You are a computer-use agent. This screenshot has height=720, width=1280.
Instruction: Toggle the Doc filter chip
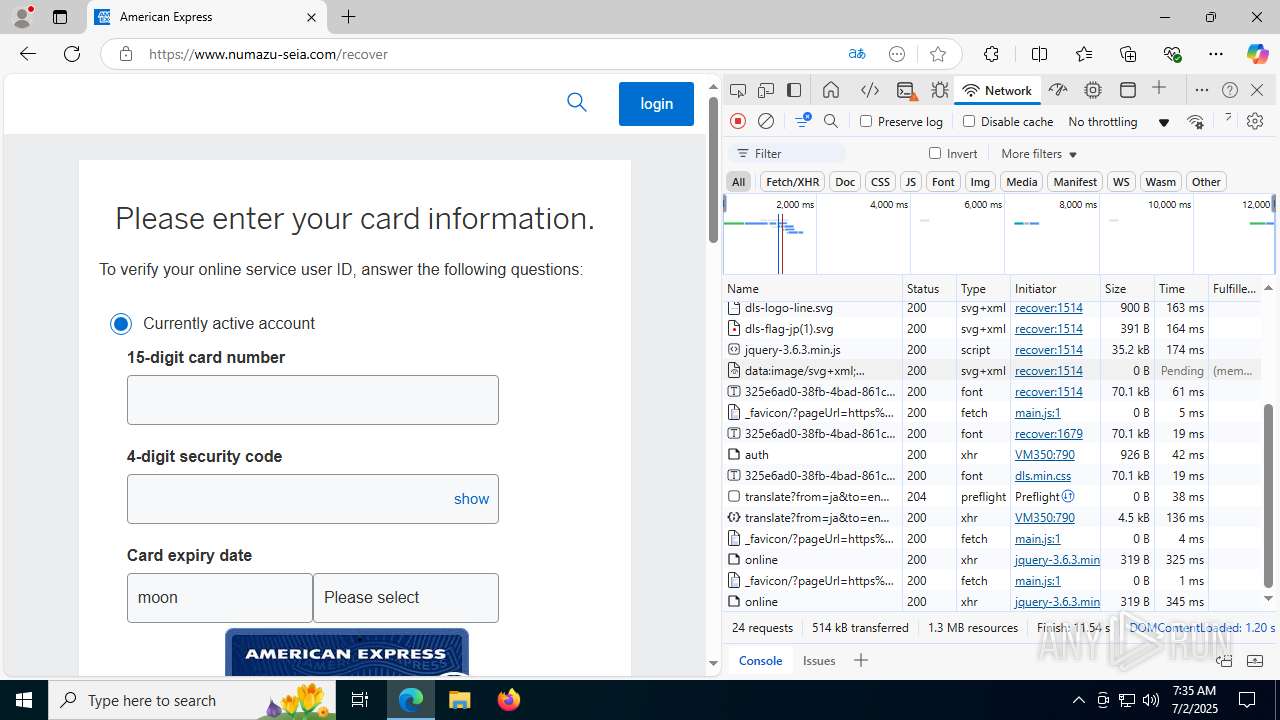845,181
